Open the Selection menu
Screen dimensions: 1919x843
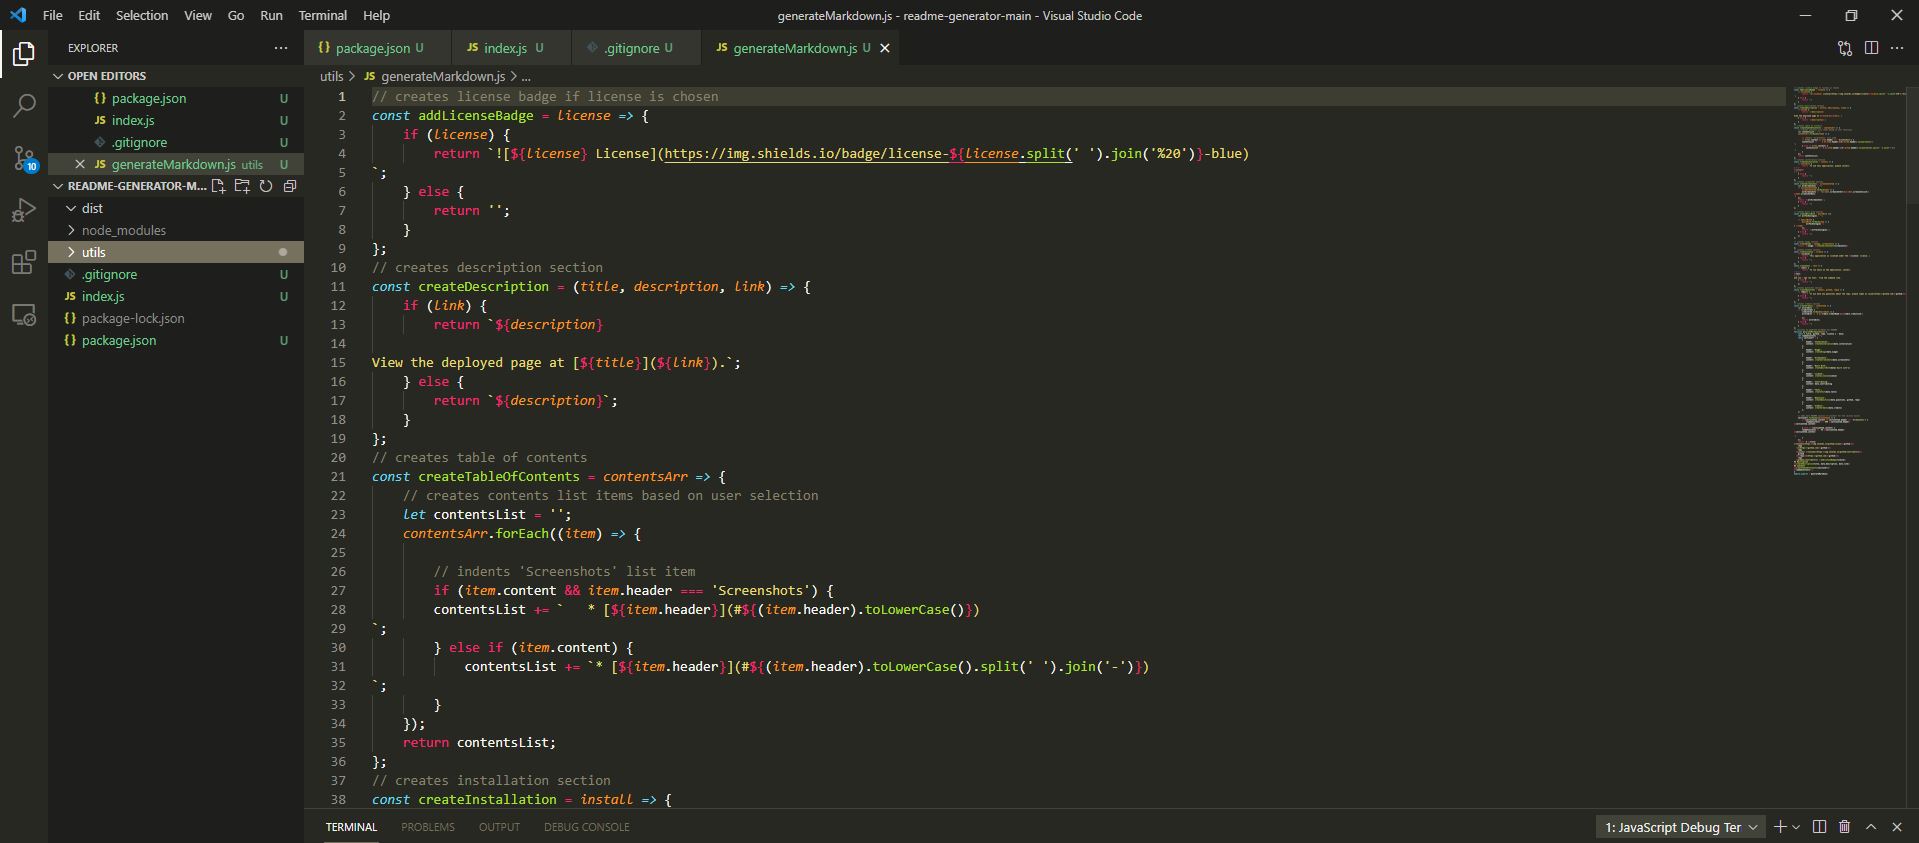(142, 15)
